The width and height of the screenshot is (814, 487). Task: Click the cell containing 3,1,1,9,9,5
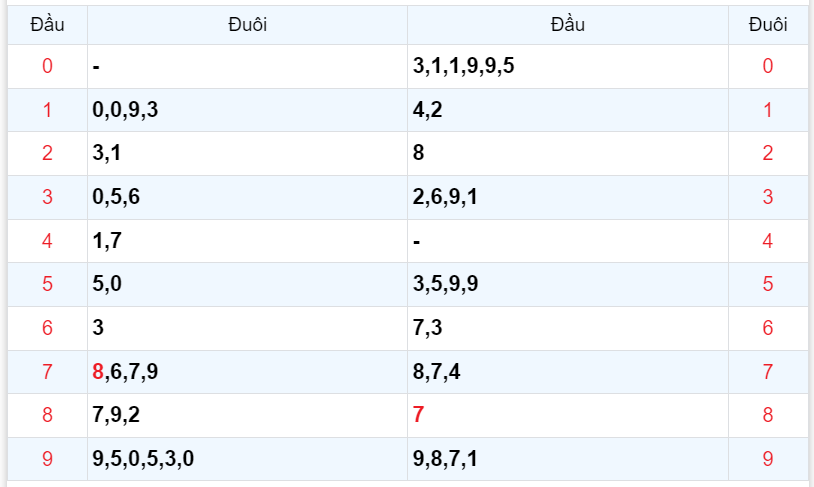pos(463,67)
